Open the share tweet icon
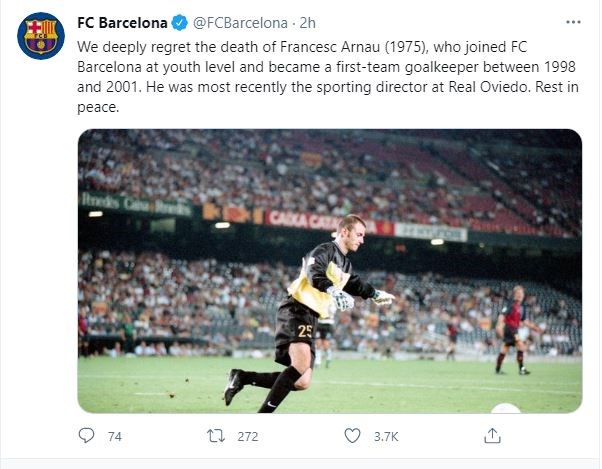This screenshot has width=602, height=469. coord(492,436)
